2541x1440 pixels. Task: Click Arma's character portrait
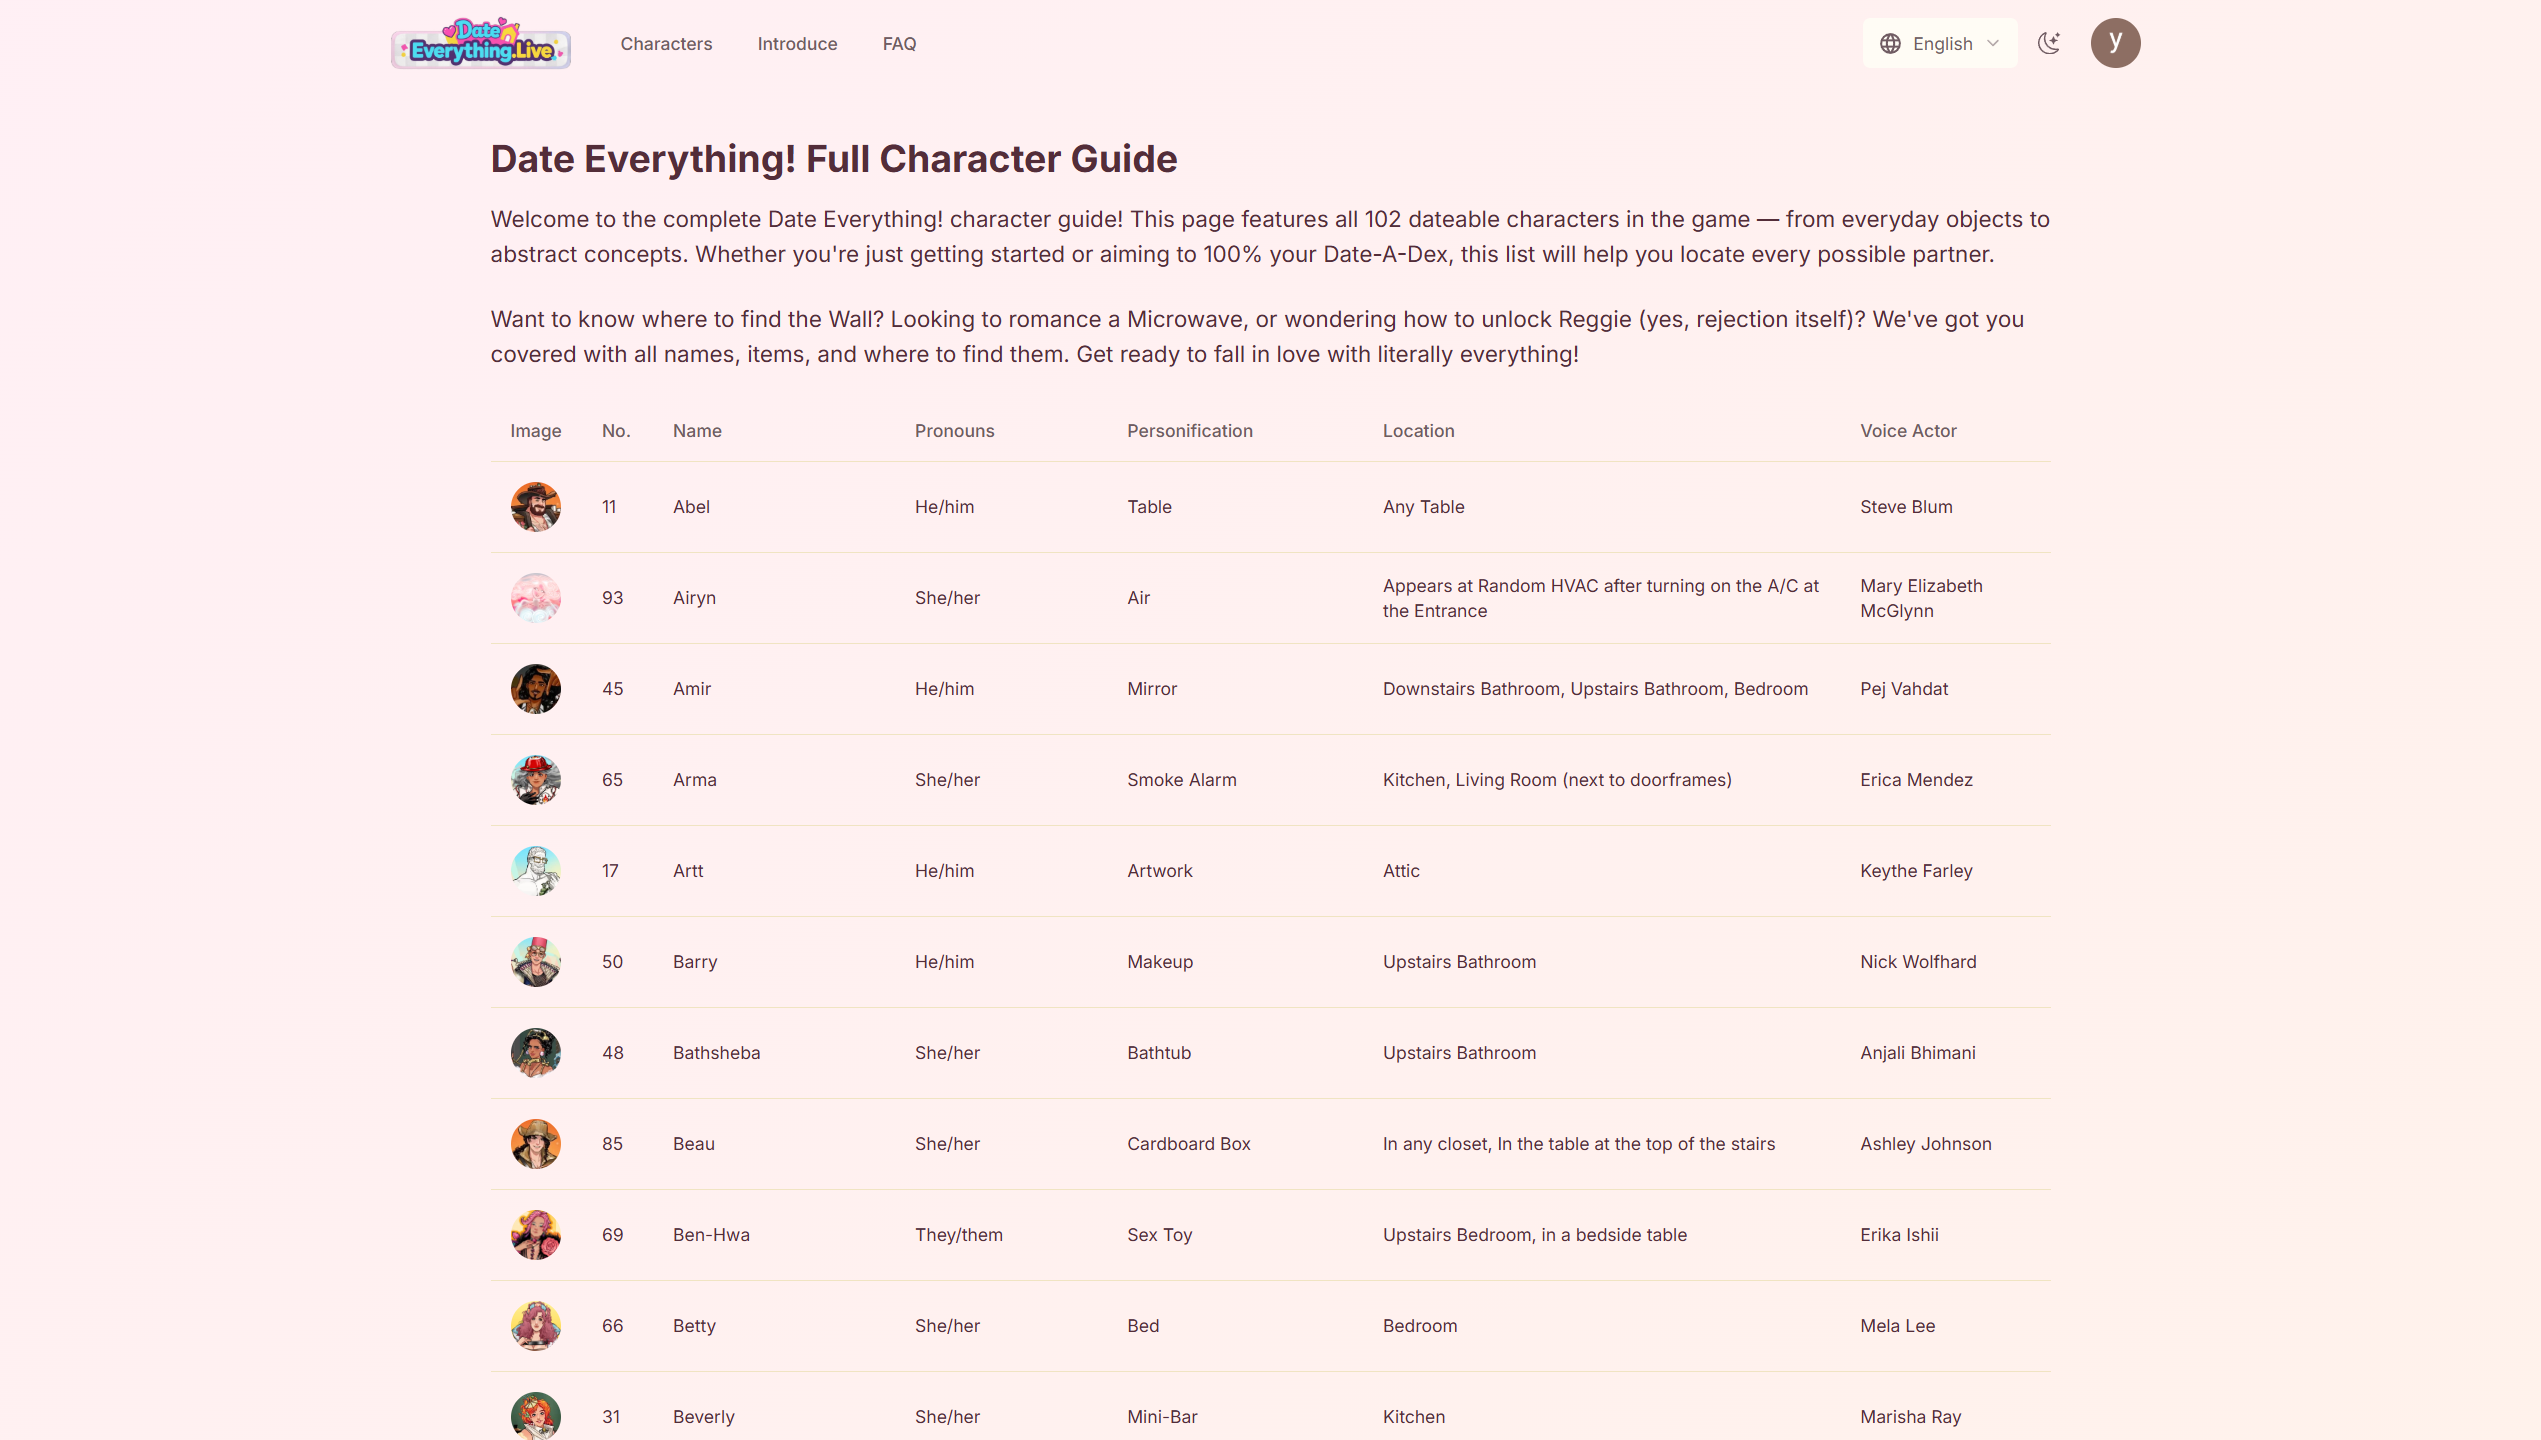point(536,780)
